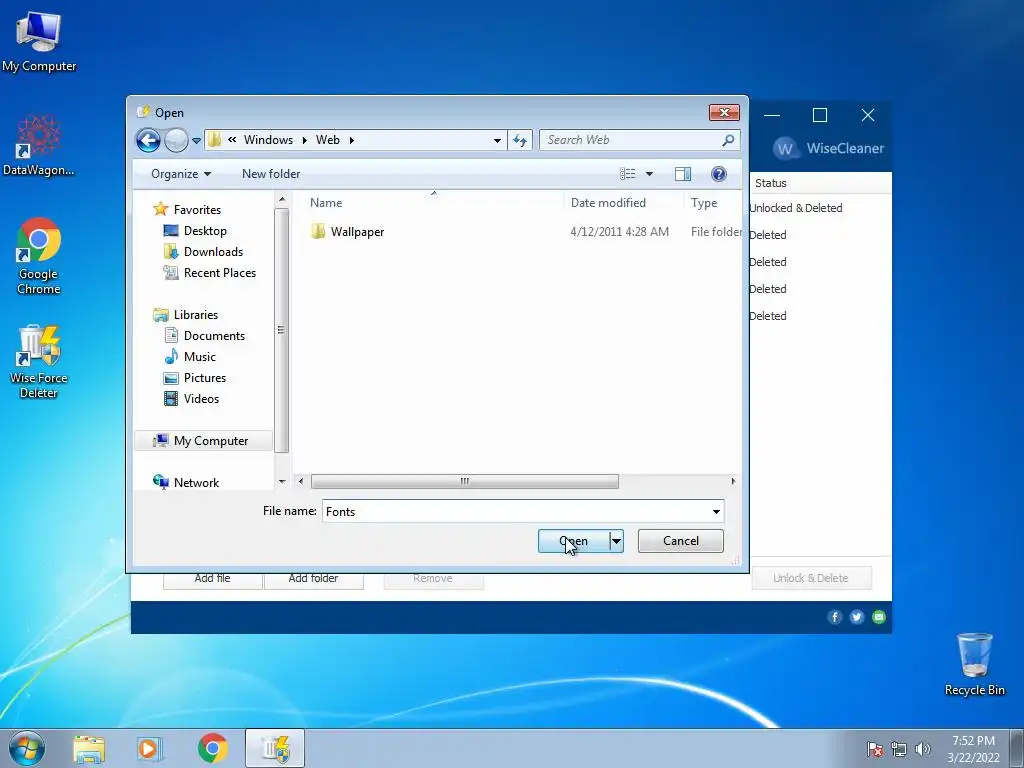Open Windows Media Player from taskbar
This screenshot has height=768, width=1024.
point(150,748)
